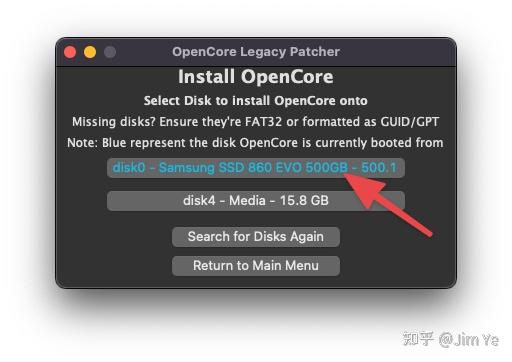Click the @Jim Ye watermark name
512x362 pixels.
click(x=469, y=340)
